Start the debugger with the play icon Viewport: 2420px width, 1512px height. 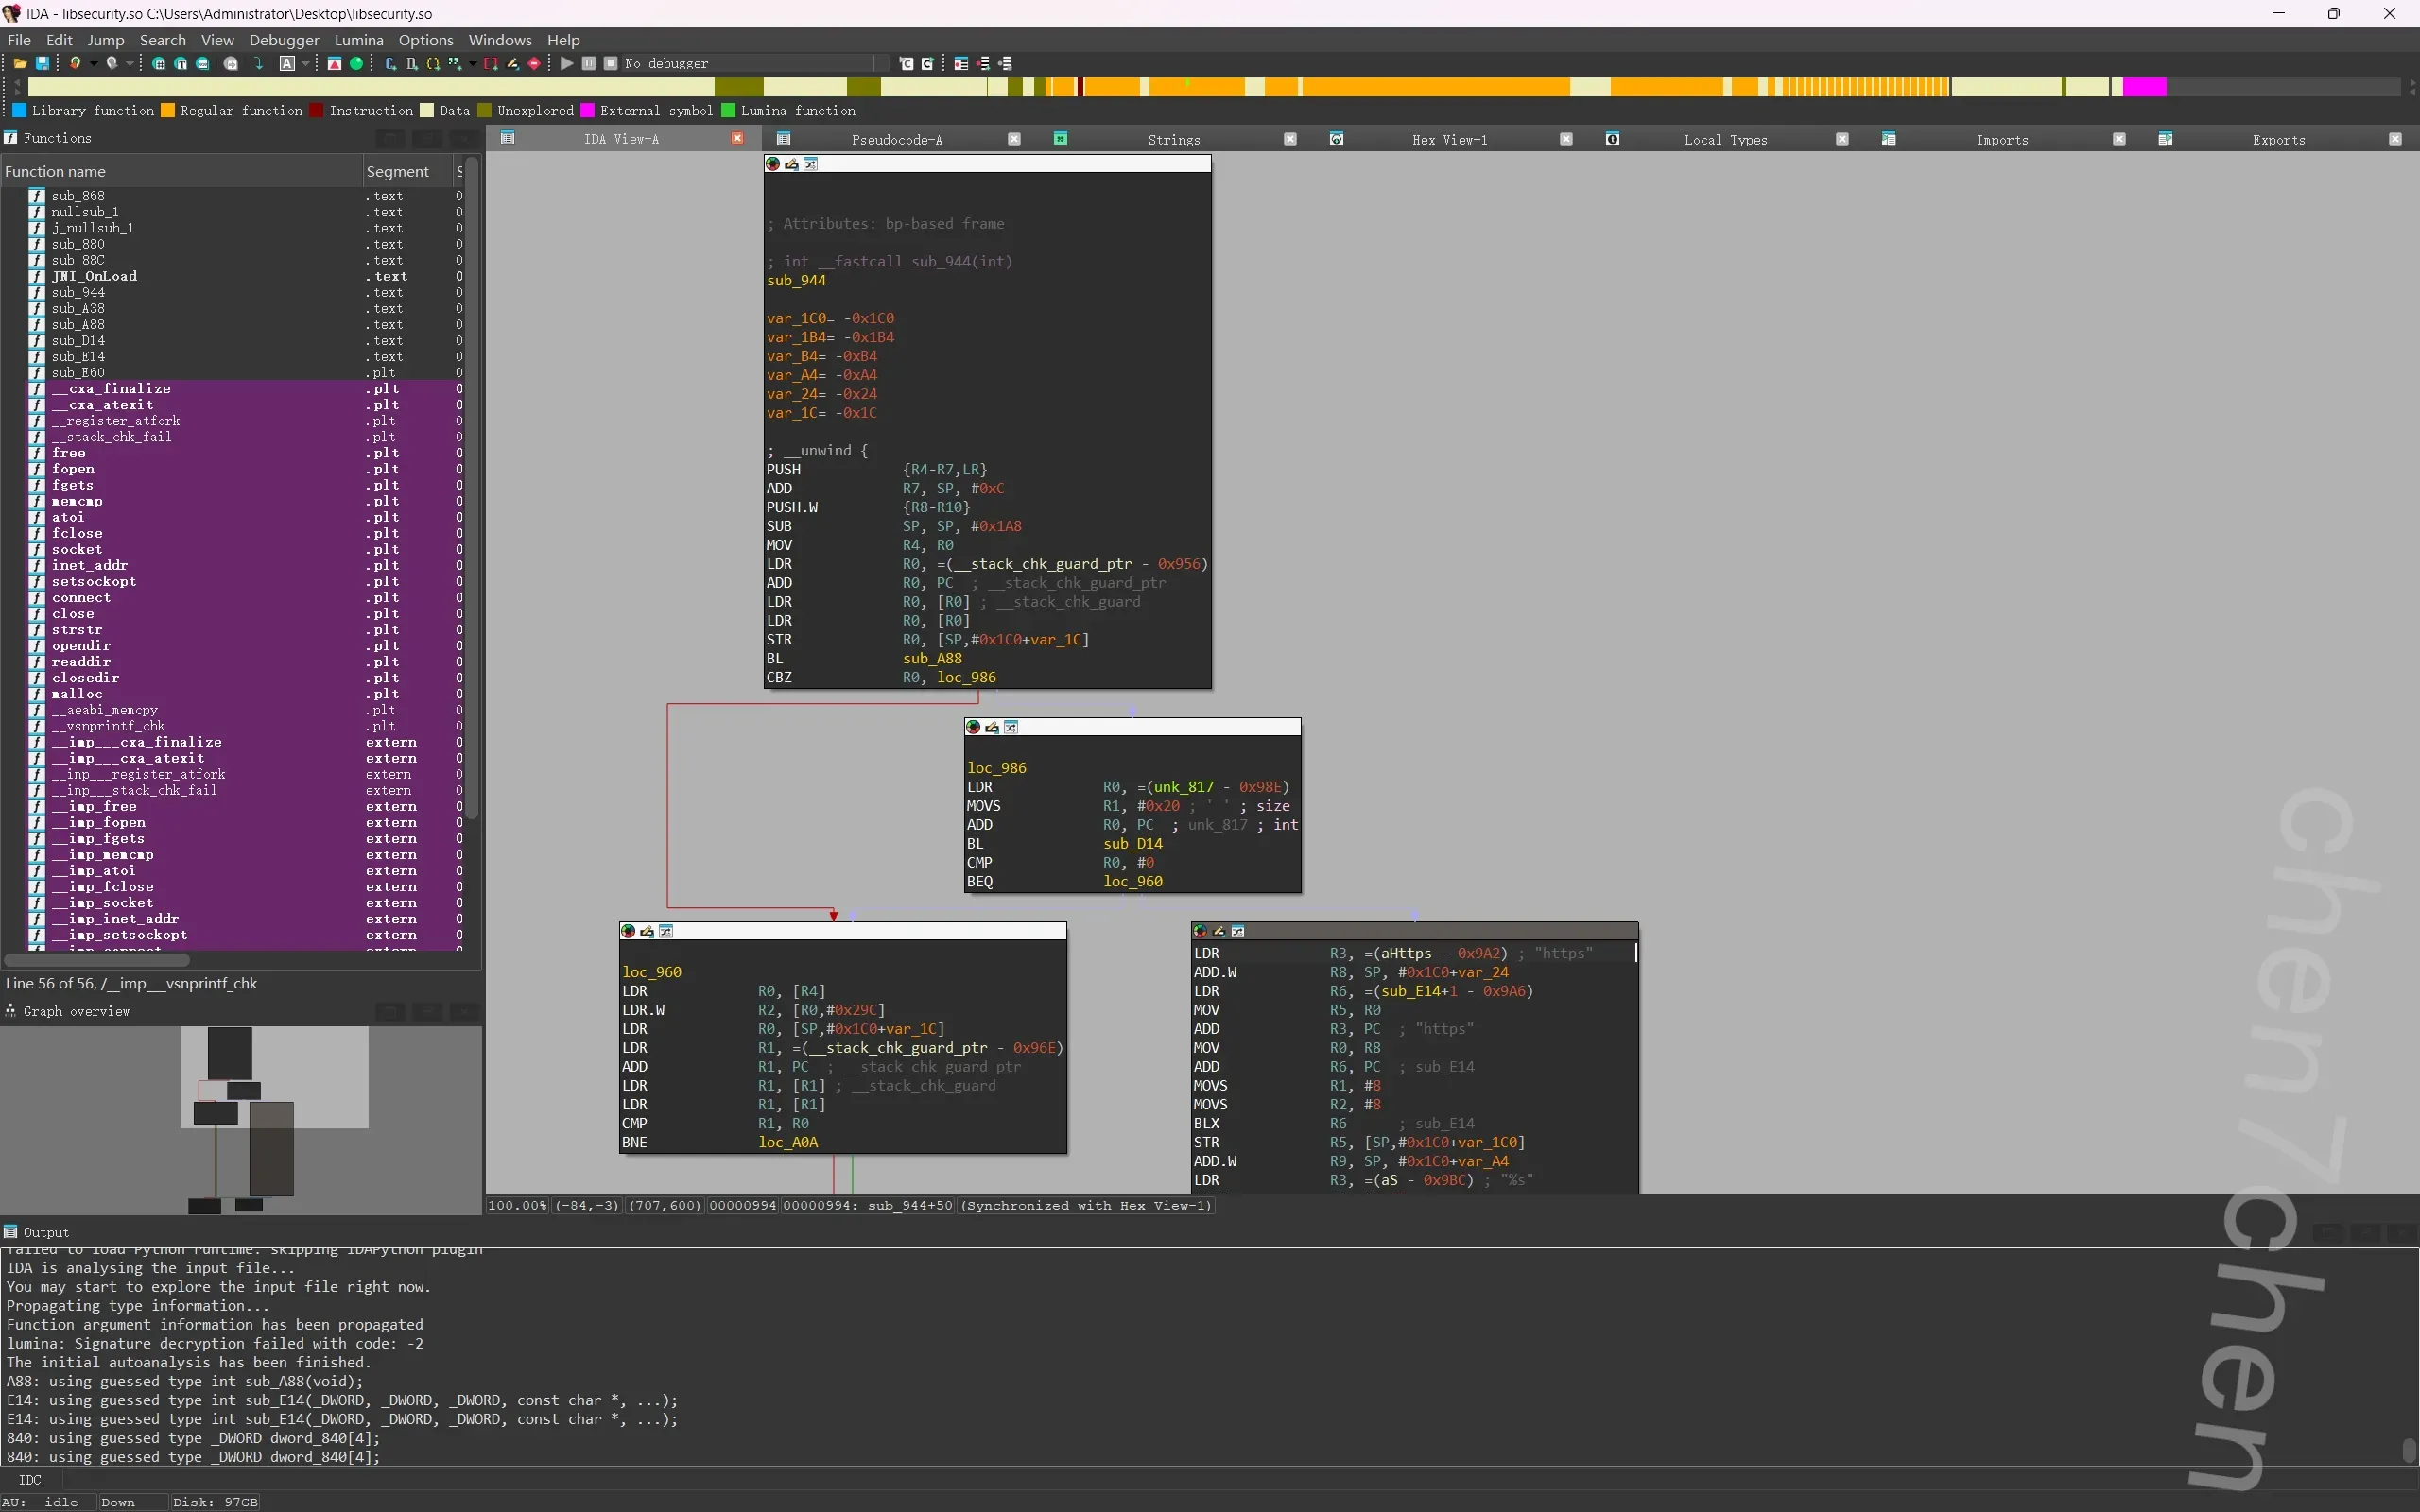[x=567, y=63]
